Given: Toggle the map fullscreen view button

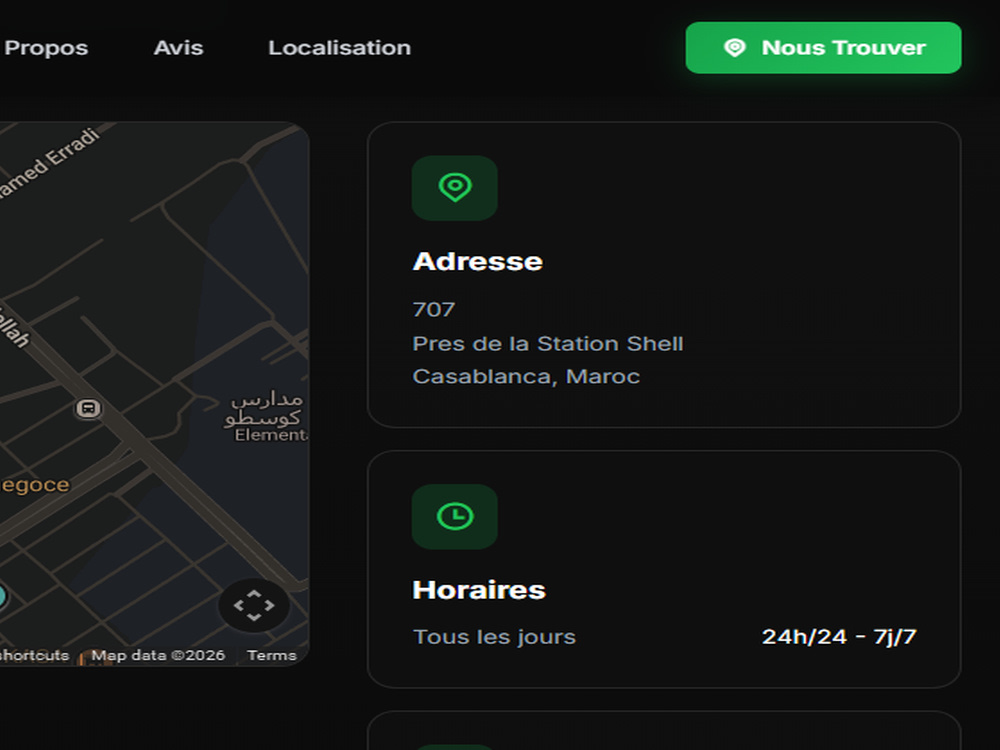Looking at the screenshot, I should [x=254, y=605].
